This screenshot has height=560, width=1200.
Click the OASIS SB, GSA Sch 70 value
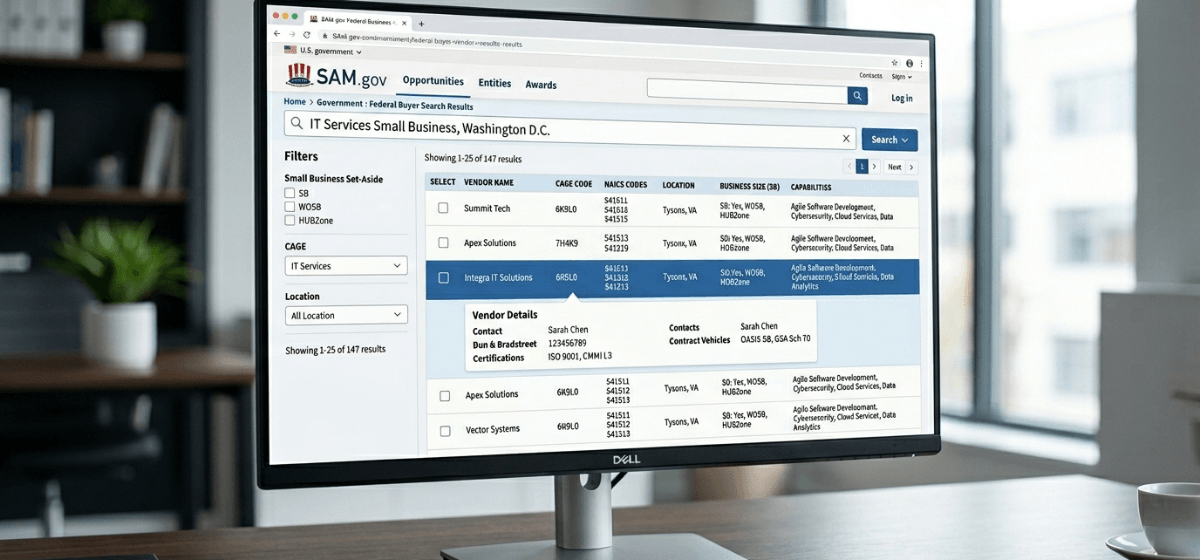click(x=775, y=339)
